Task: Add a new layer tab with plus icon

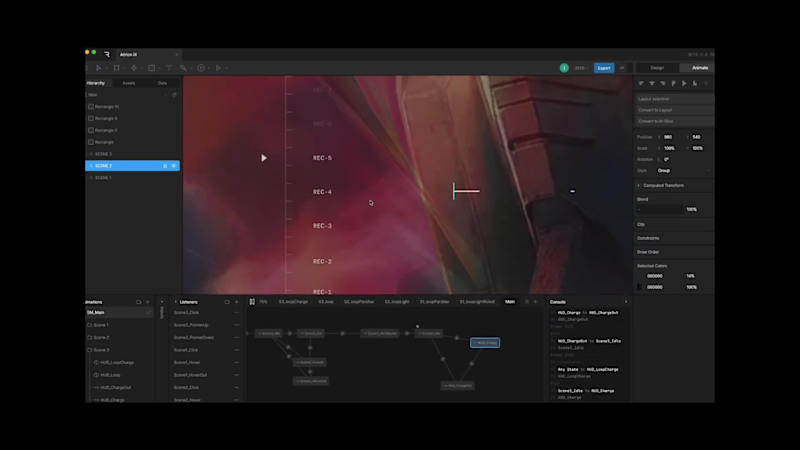Action: (535, 302)
